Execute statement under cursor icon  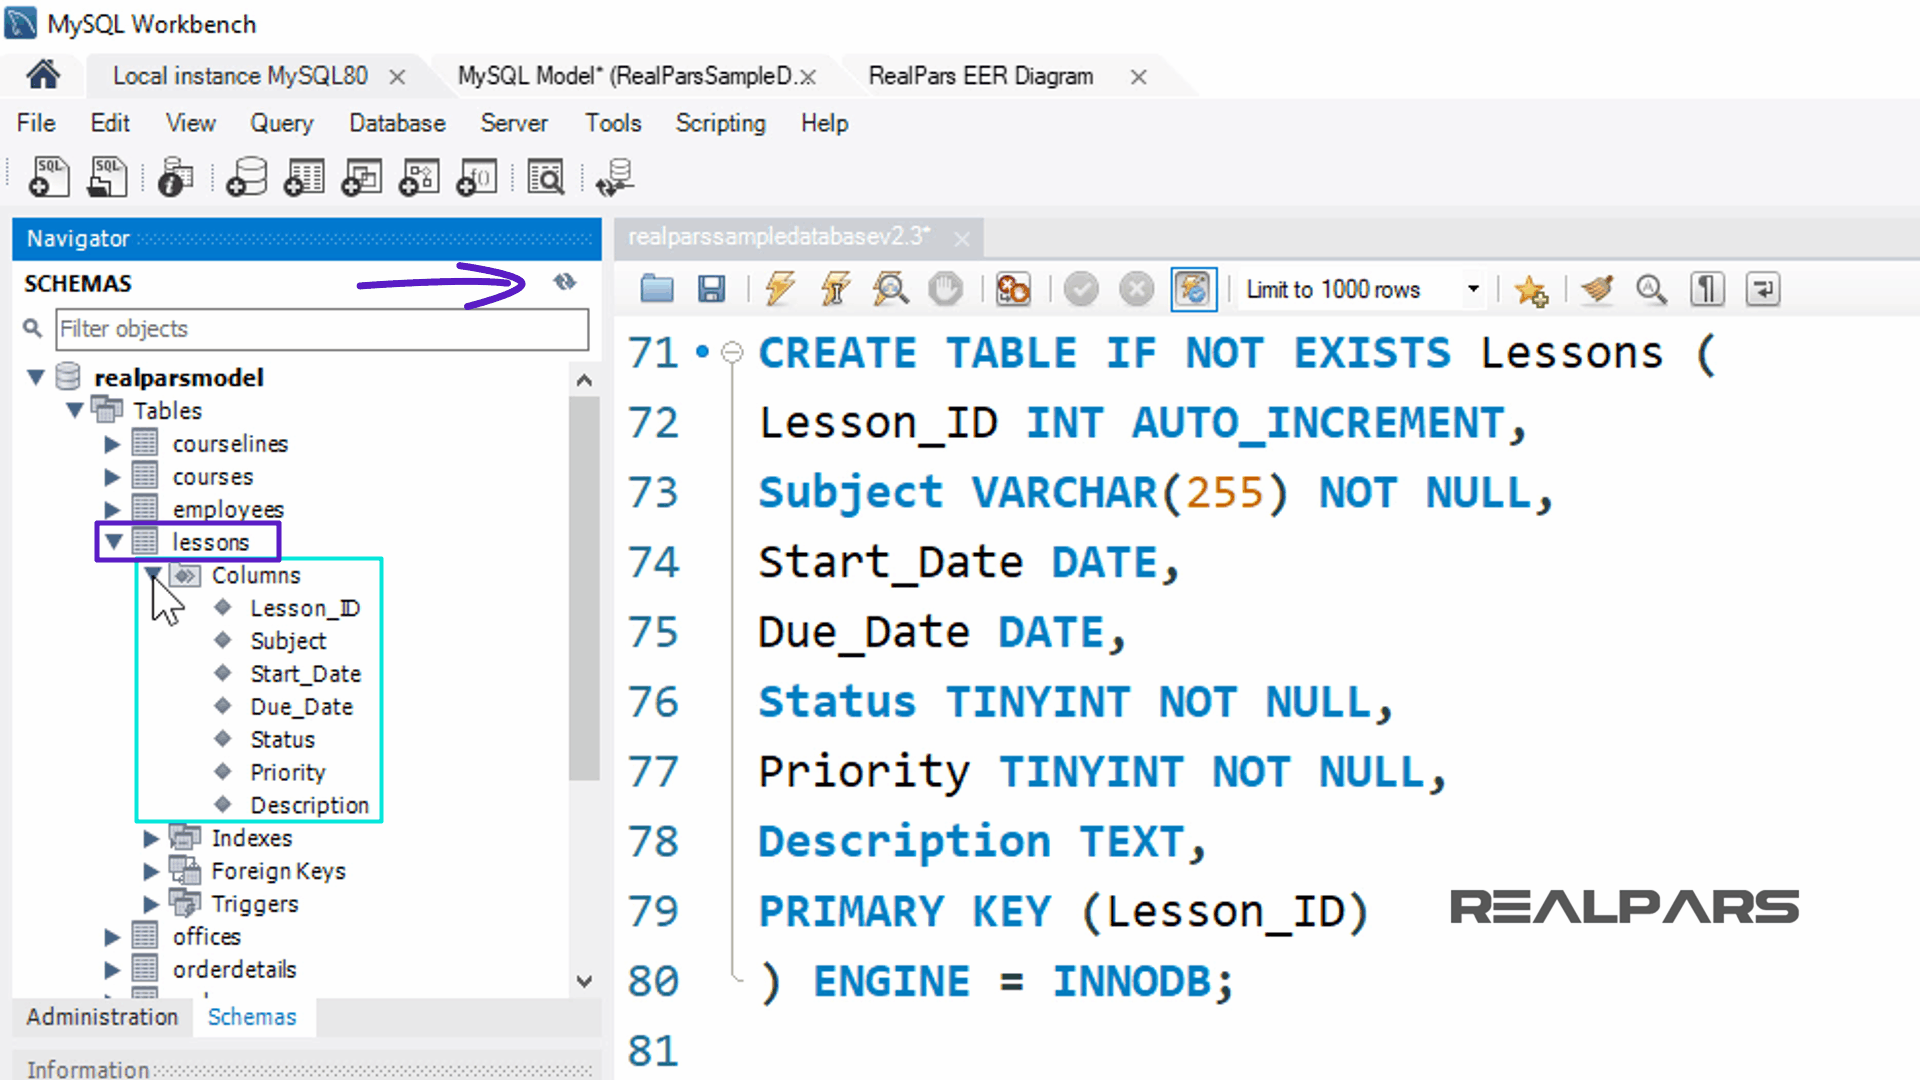(836, 290)
